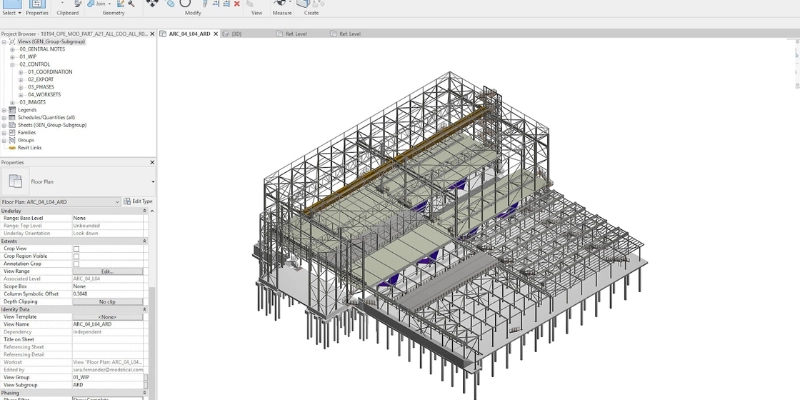
Task: Expand the 03_IMAGES node
Action: click(12, 102)
